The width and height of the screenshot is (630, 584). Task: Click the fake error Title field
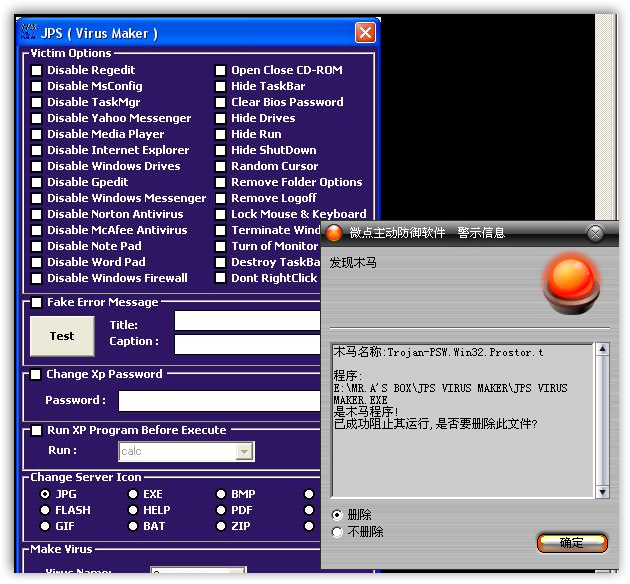(248, 321)
